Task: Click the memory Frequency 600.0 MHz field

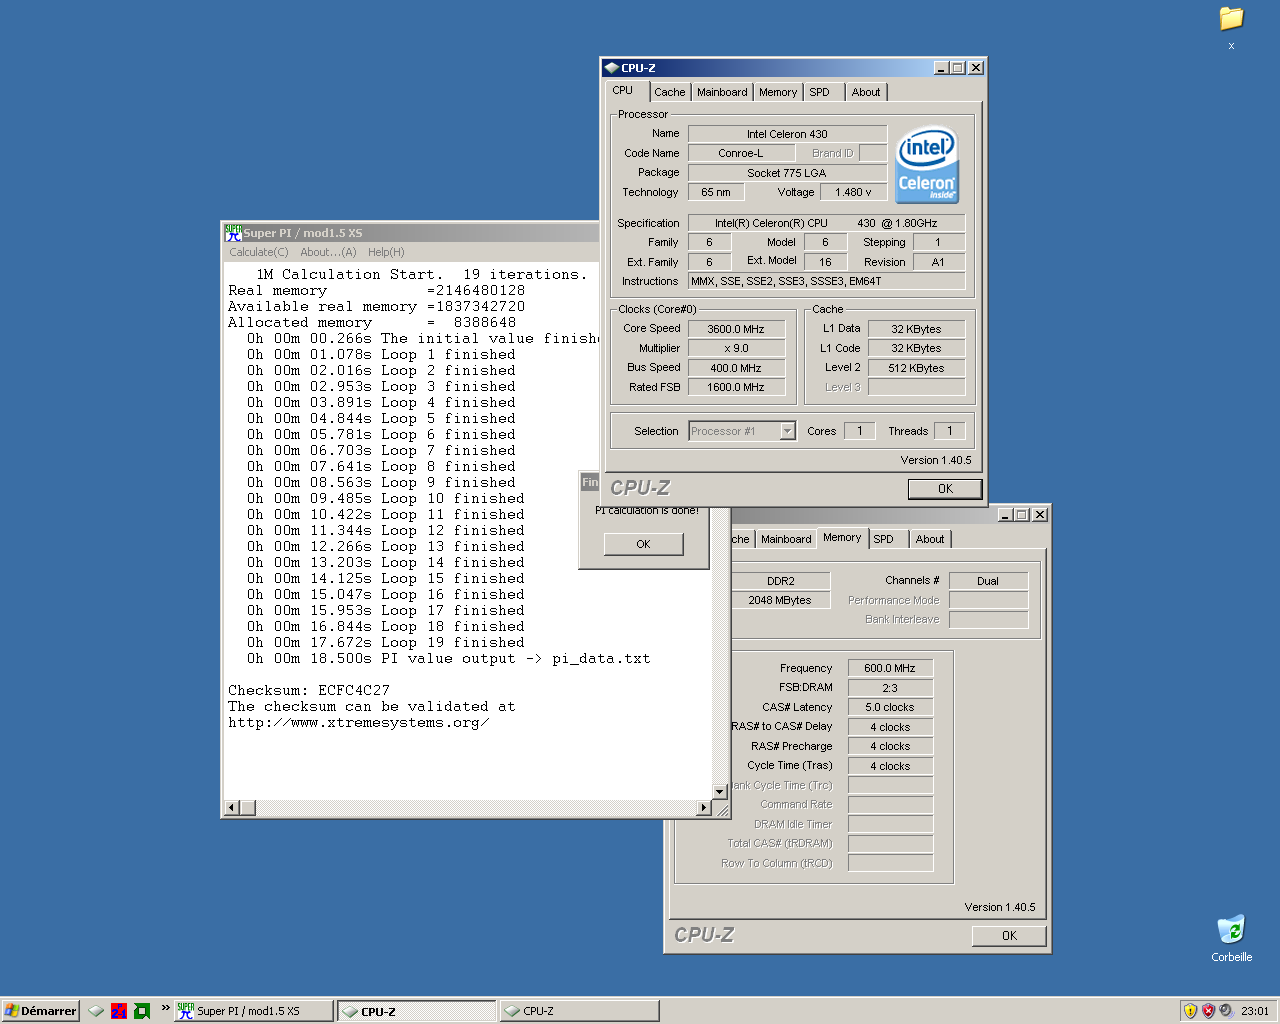Action: point(890,668)
